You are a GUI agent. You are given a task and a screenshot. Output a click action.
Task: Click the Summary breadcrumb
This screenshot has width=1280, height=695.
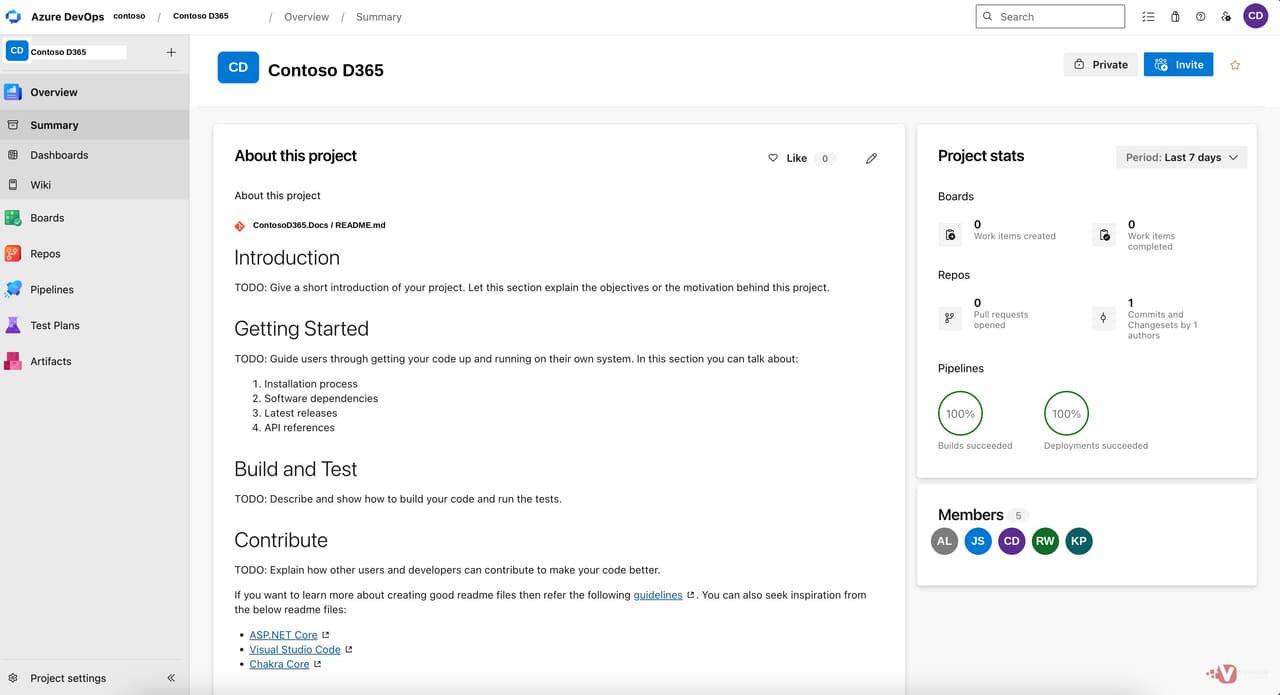point(379,17)
